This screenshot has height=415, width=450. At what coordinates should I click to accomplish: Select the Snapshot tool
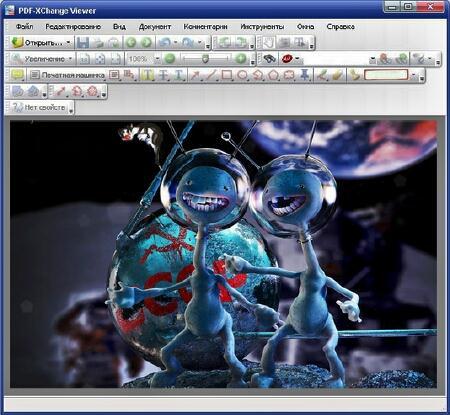(284, 42)
